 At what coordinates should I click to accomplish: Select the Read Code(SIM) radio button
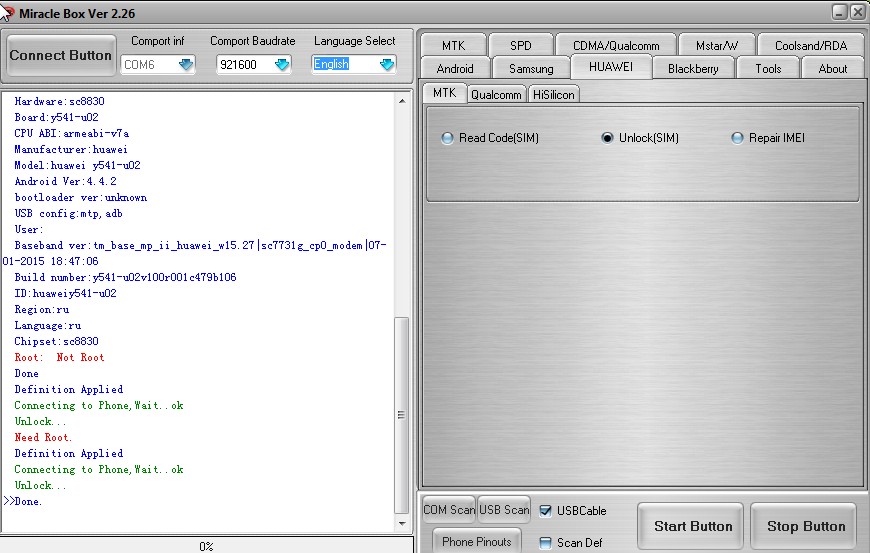click(447, 138)
